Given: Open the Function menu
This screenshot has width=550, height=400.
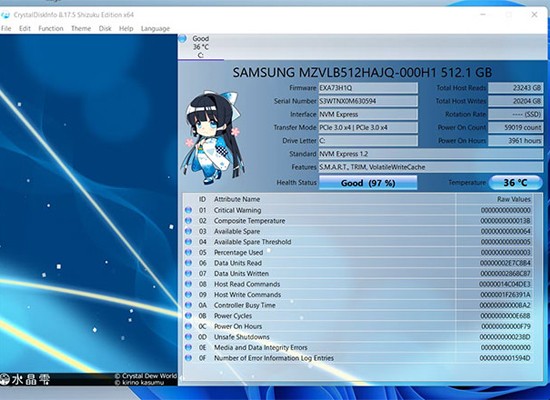Looking at the screenshot, I should 51,28.
